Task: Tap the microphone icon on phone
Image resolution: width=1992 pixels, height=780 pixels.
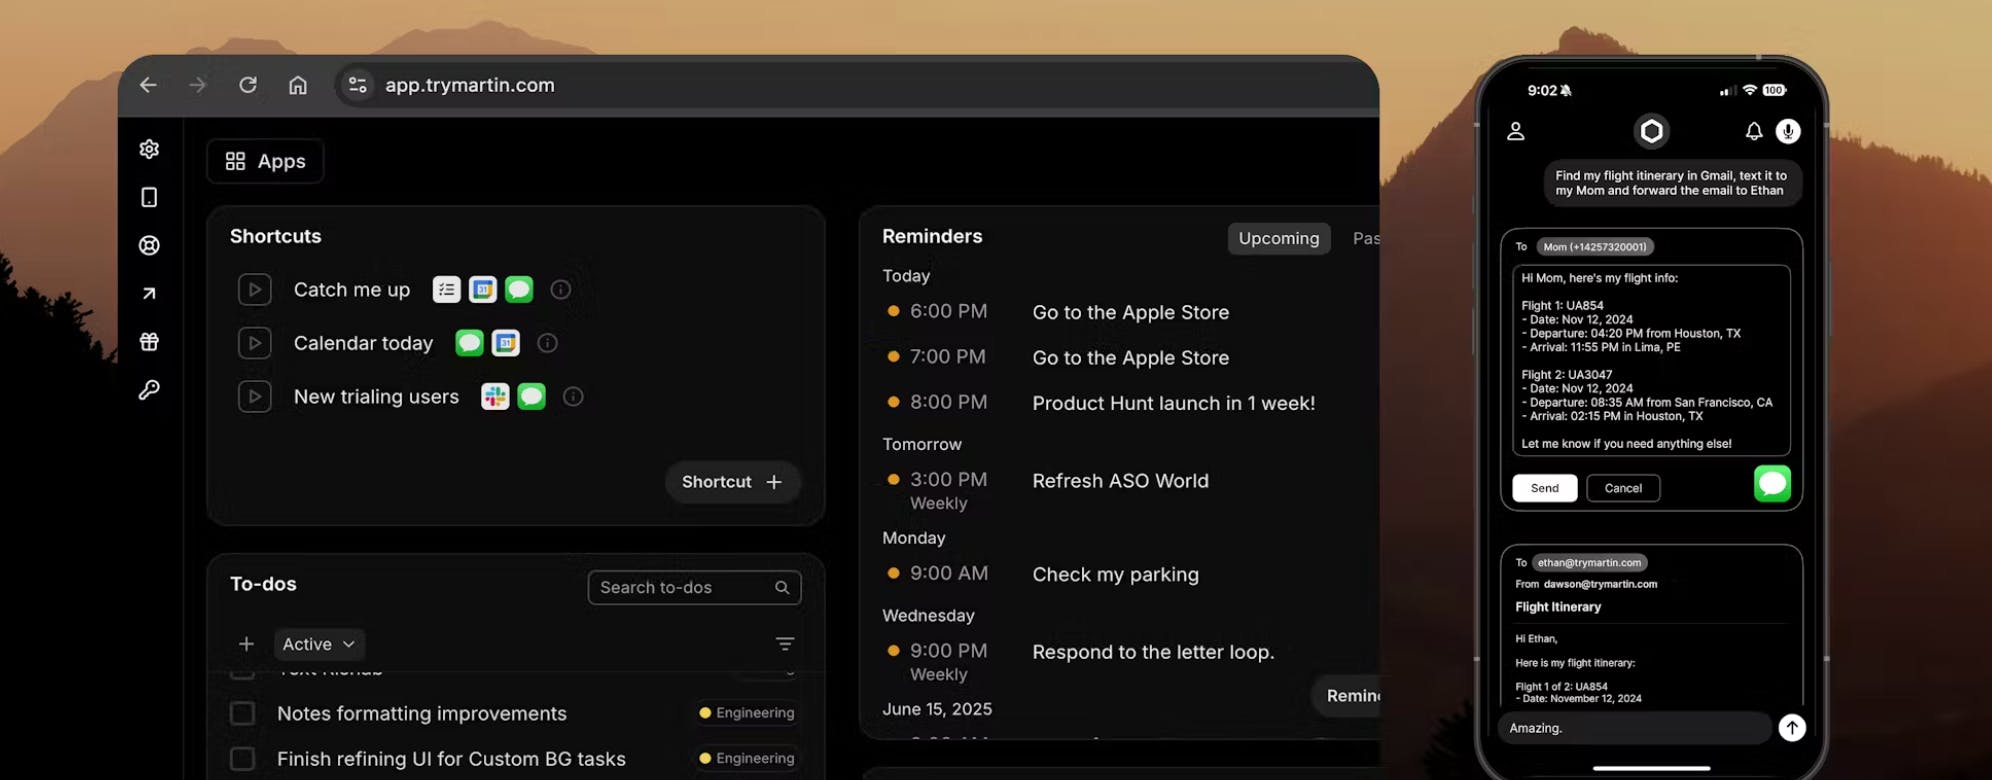Action: click(x=1788, y=131)
